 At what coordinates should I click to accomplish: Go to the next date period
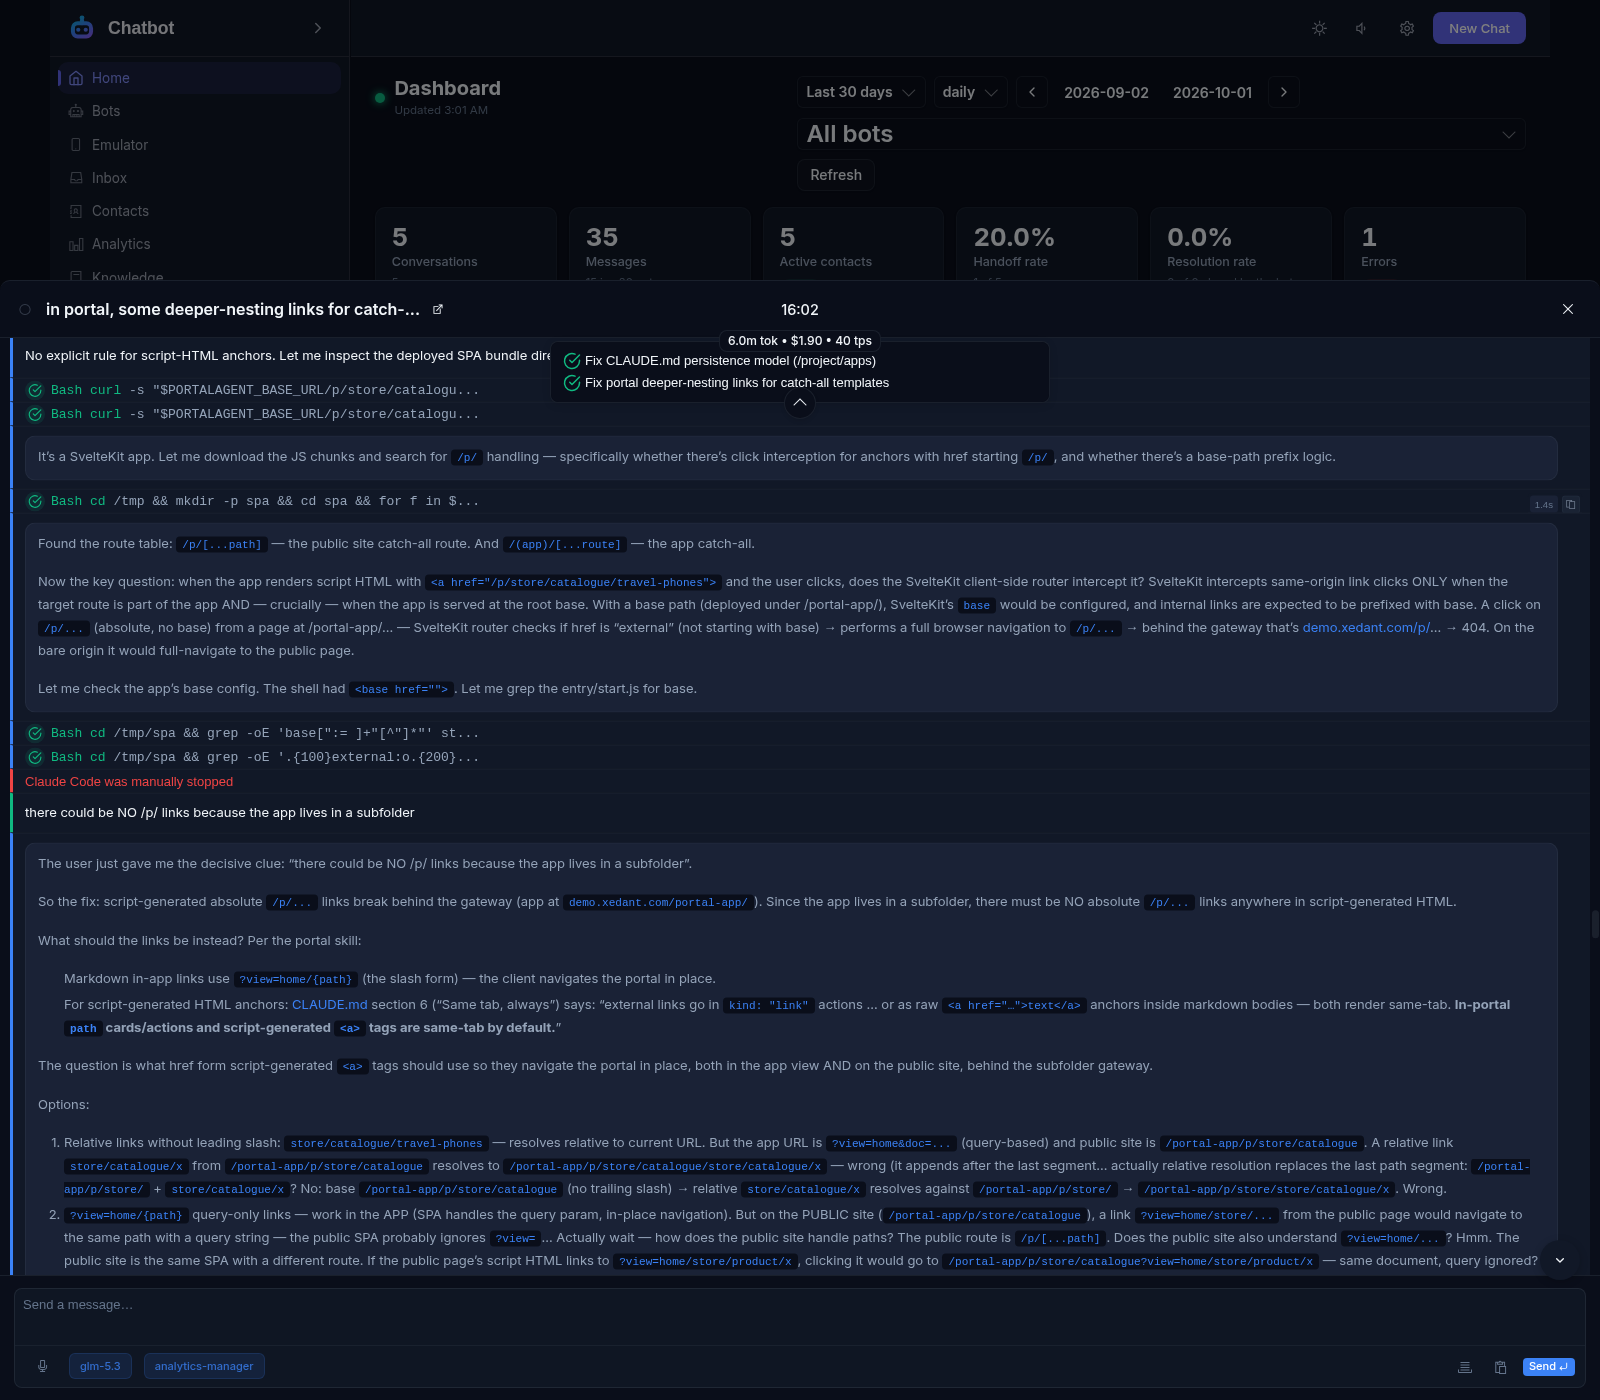point(1284,92)
